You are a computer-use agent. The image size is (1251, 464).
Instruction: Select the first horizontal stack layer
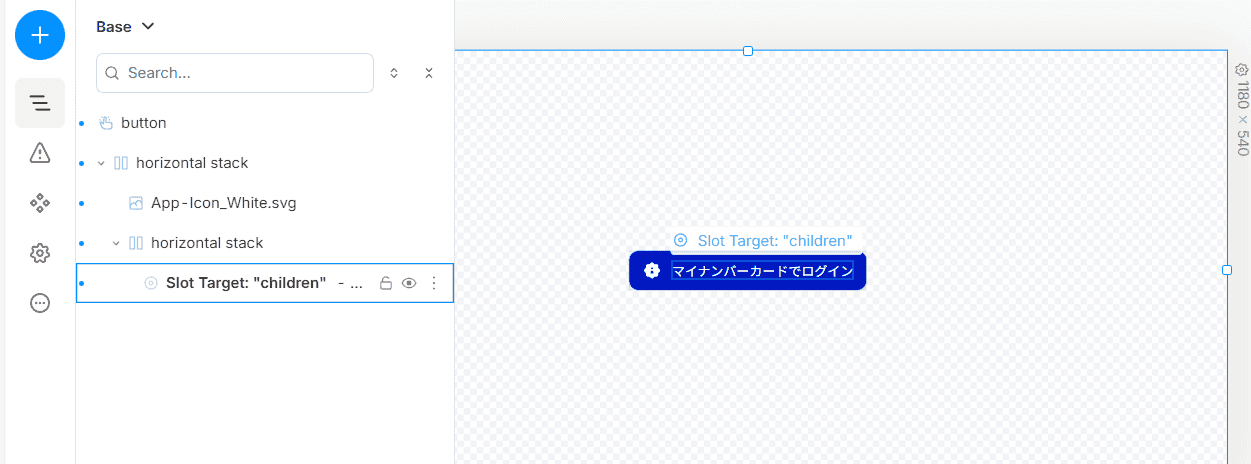point(265,163)
